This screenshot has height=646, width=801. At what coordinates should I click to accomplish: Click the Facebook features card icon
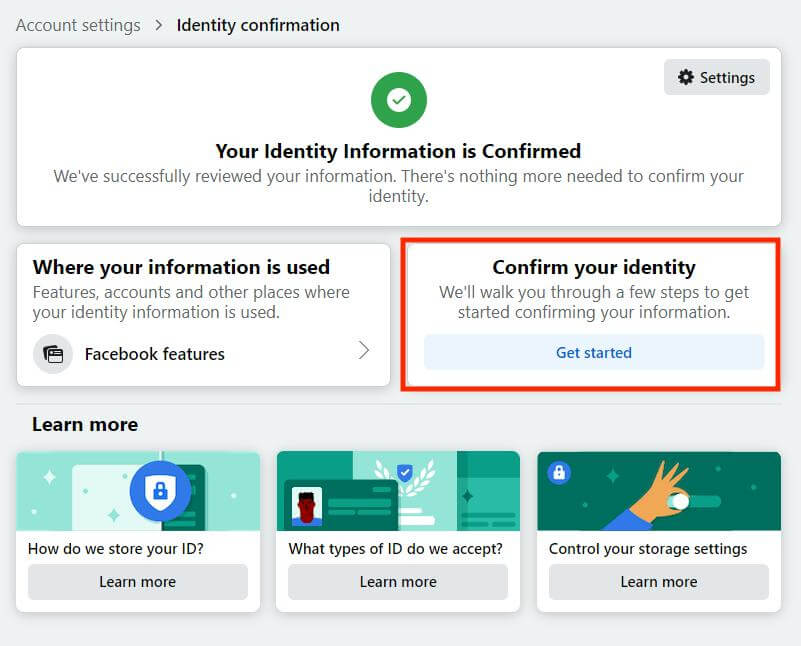coord(53,354)
